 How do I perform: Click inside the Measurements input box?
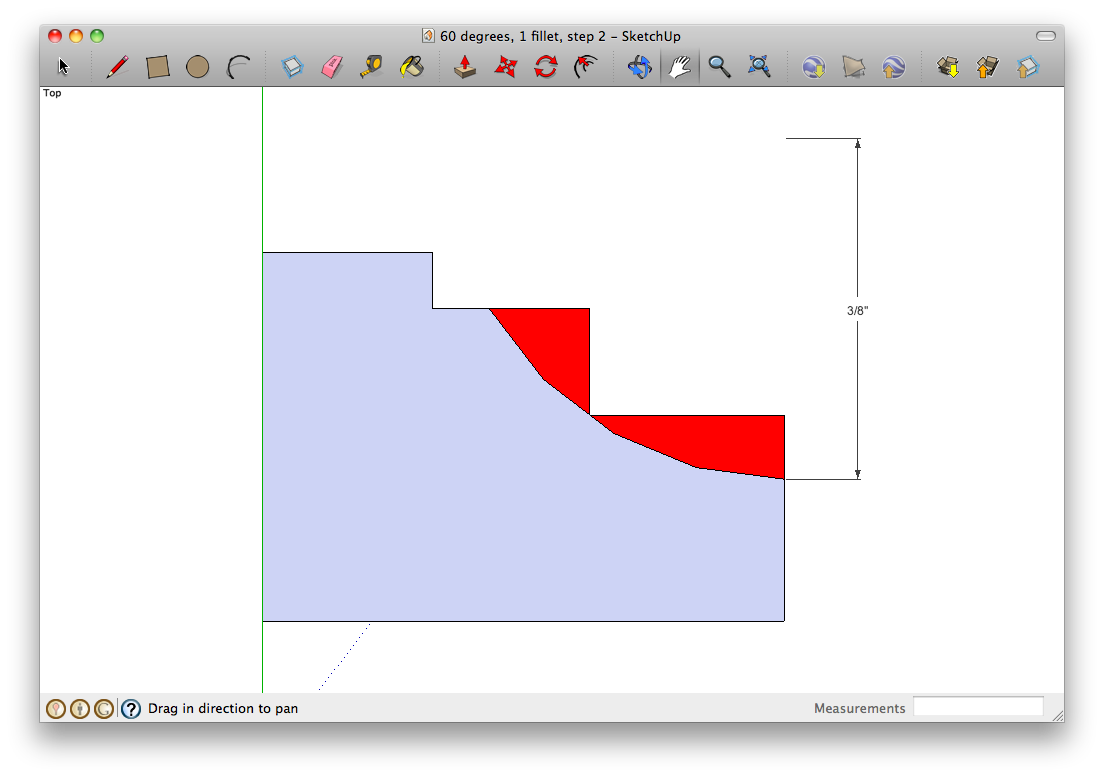point(978,706)
